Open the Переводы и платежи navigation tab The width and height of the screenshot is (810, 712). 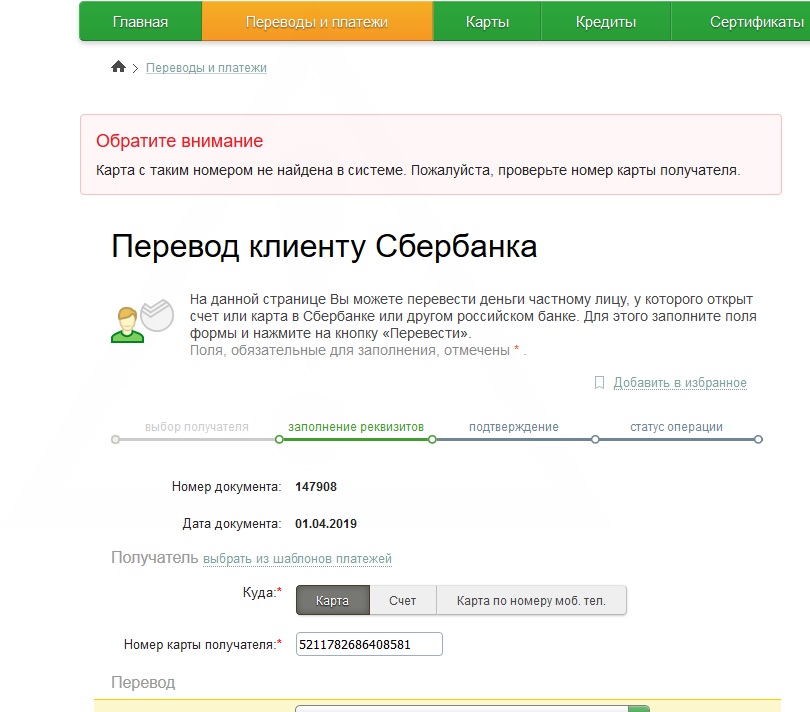[317, 22]
